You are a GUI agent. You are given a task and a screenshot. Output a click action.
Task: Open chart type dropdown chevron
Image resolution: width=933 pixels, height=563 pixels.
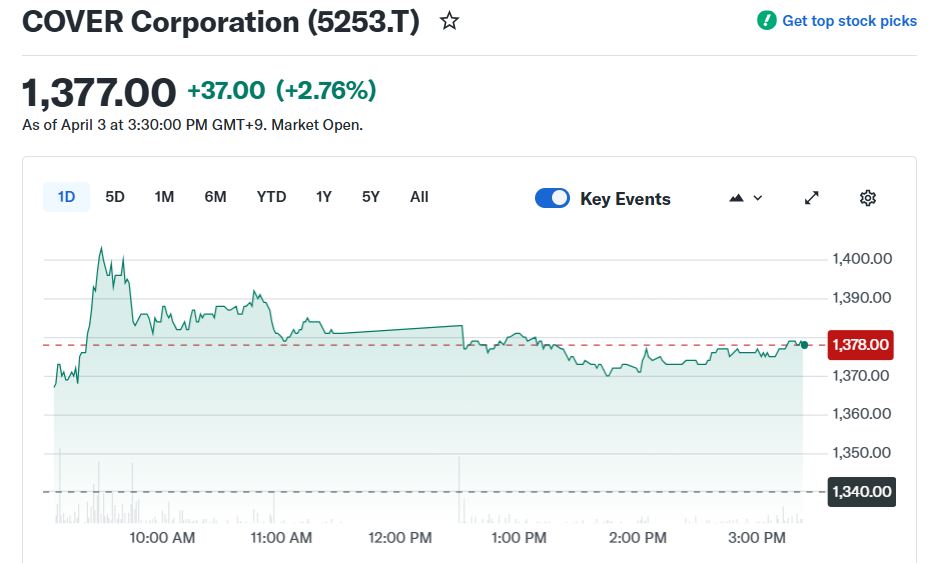(x=757, y=198)
